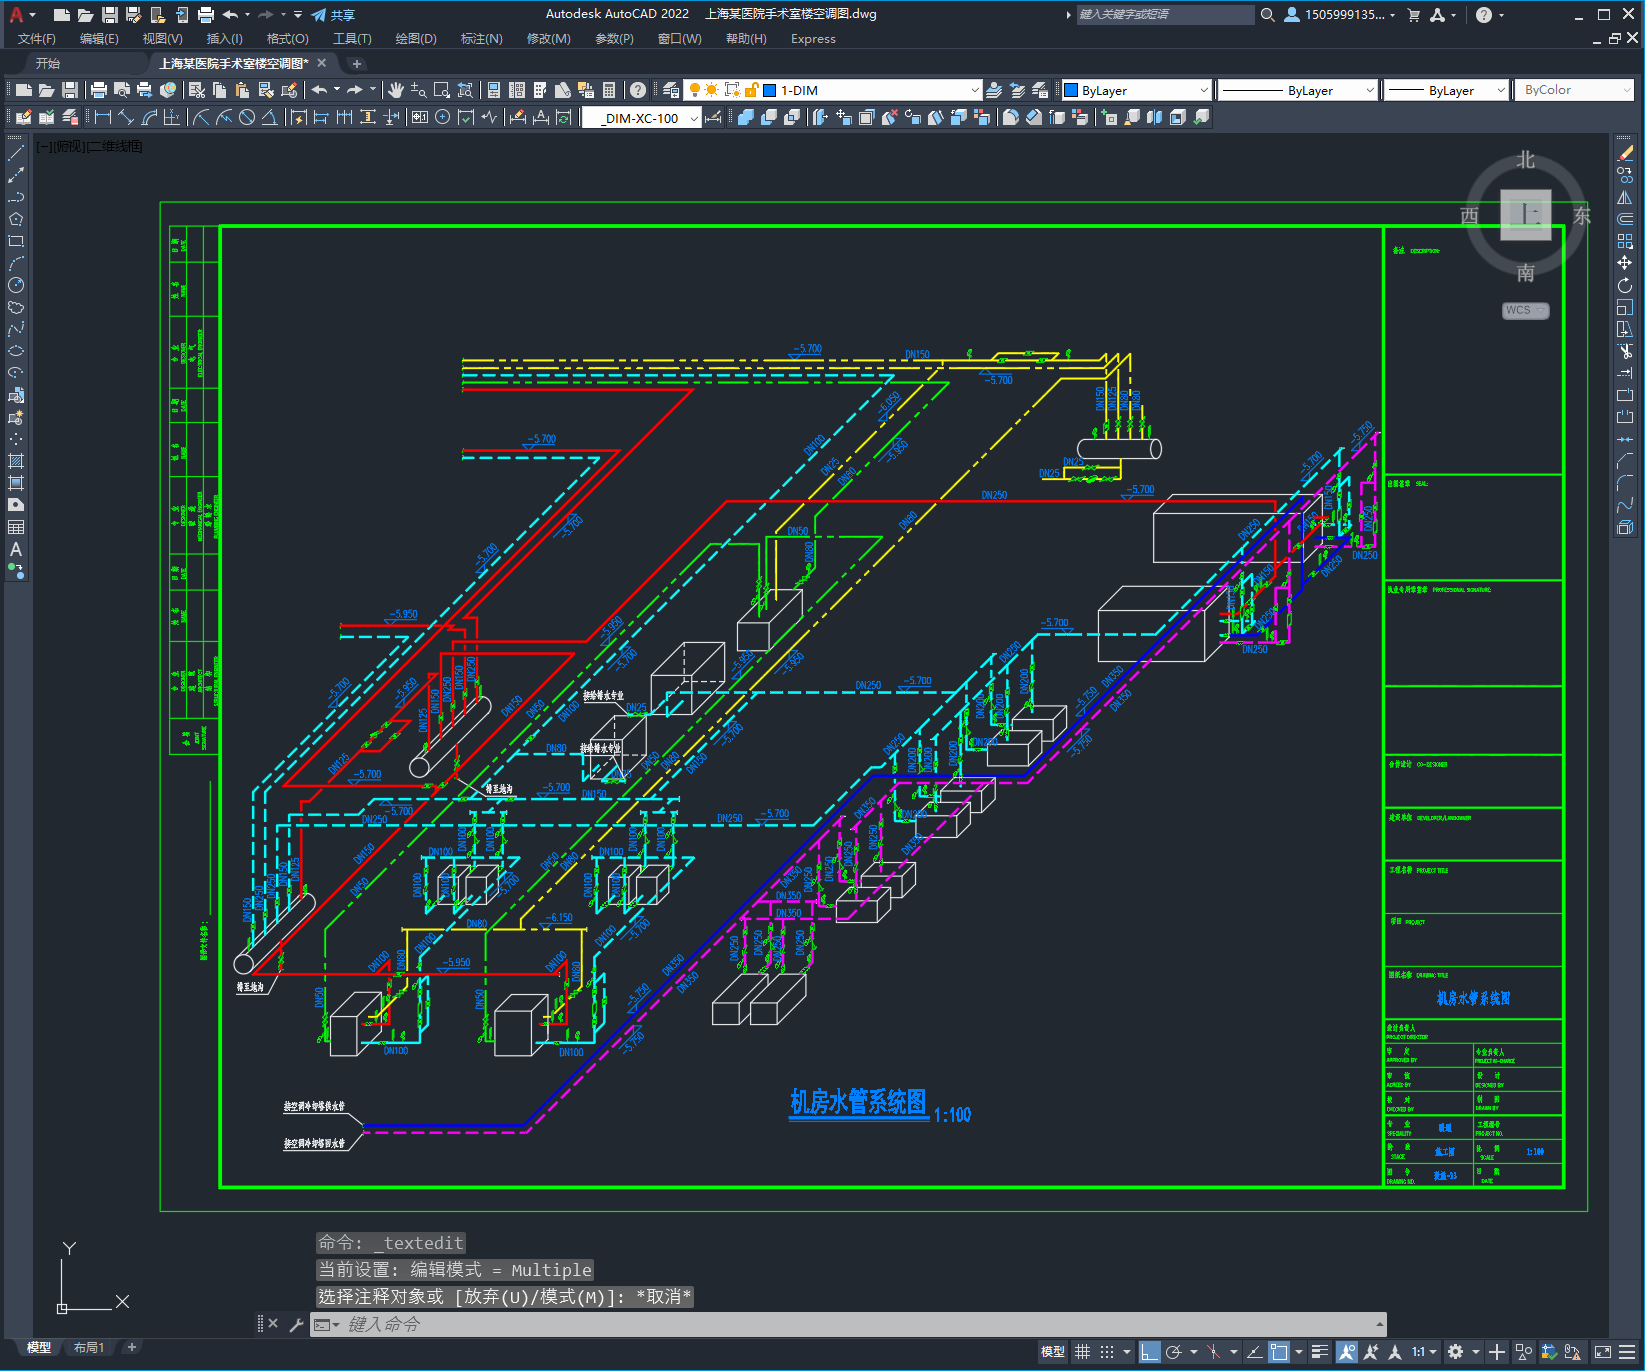The width and height of the screenshot is (1645, 1371).
Task: Open the 标注(N) menu
Action: coord(481,39)
